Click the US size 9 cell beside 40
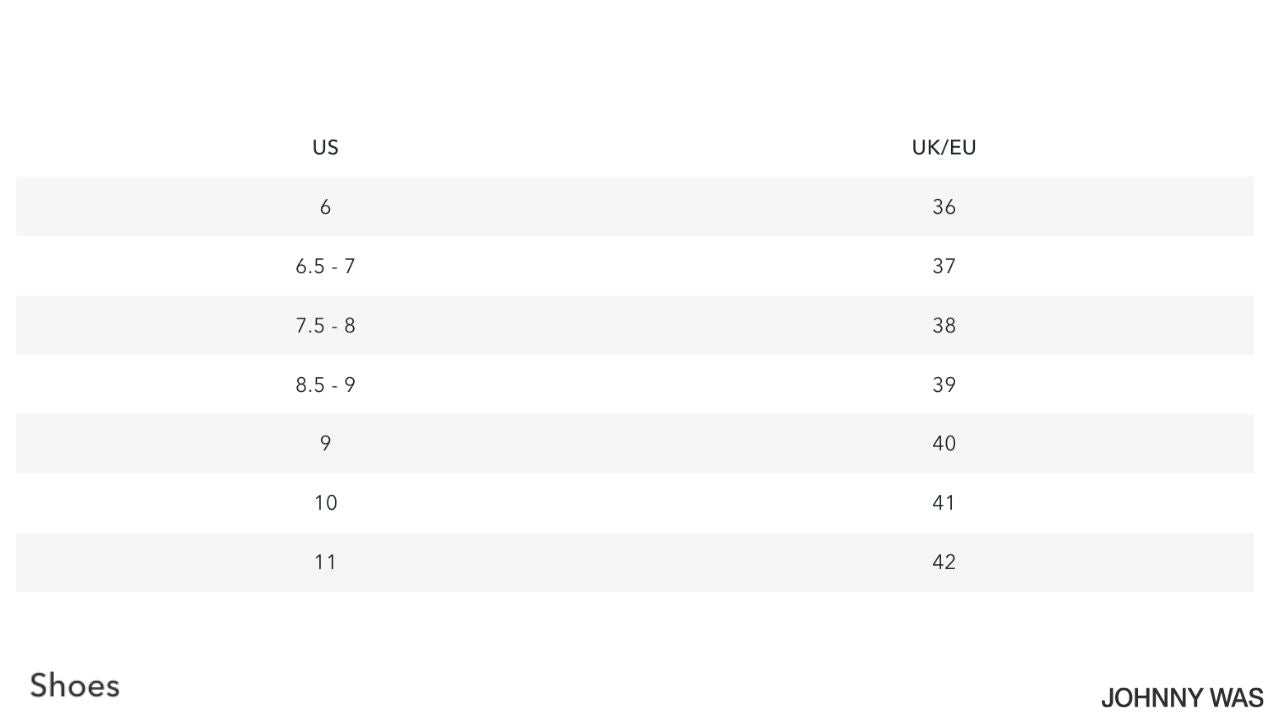Screen dimensions: 1280x720 [x=325, y=443]
